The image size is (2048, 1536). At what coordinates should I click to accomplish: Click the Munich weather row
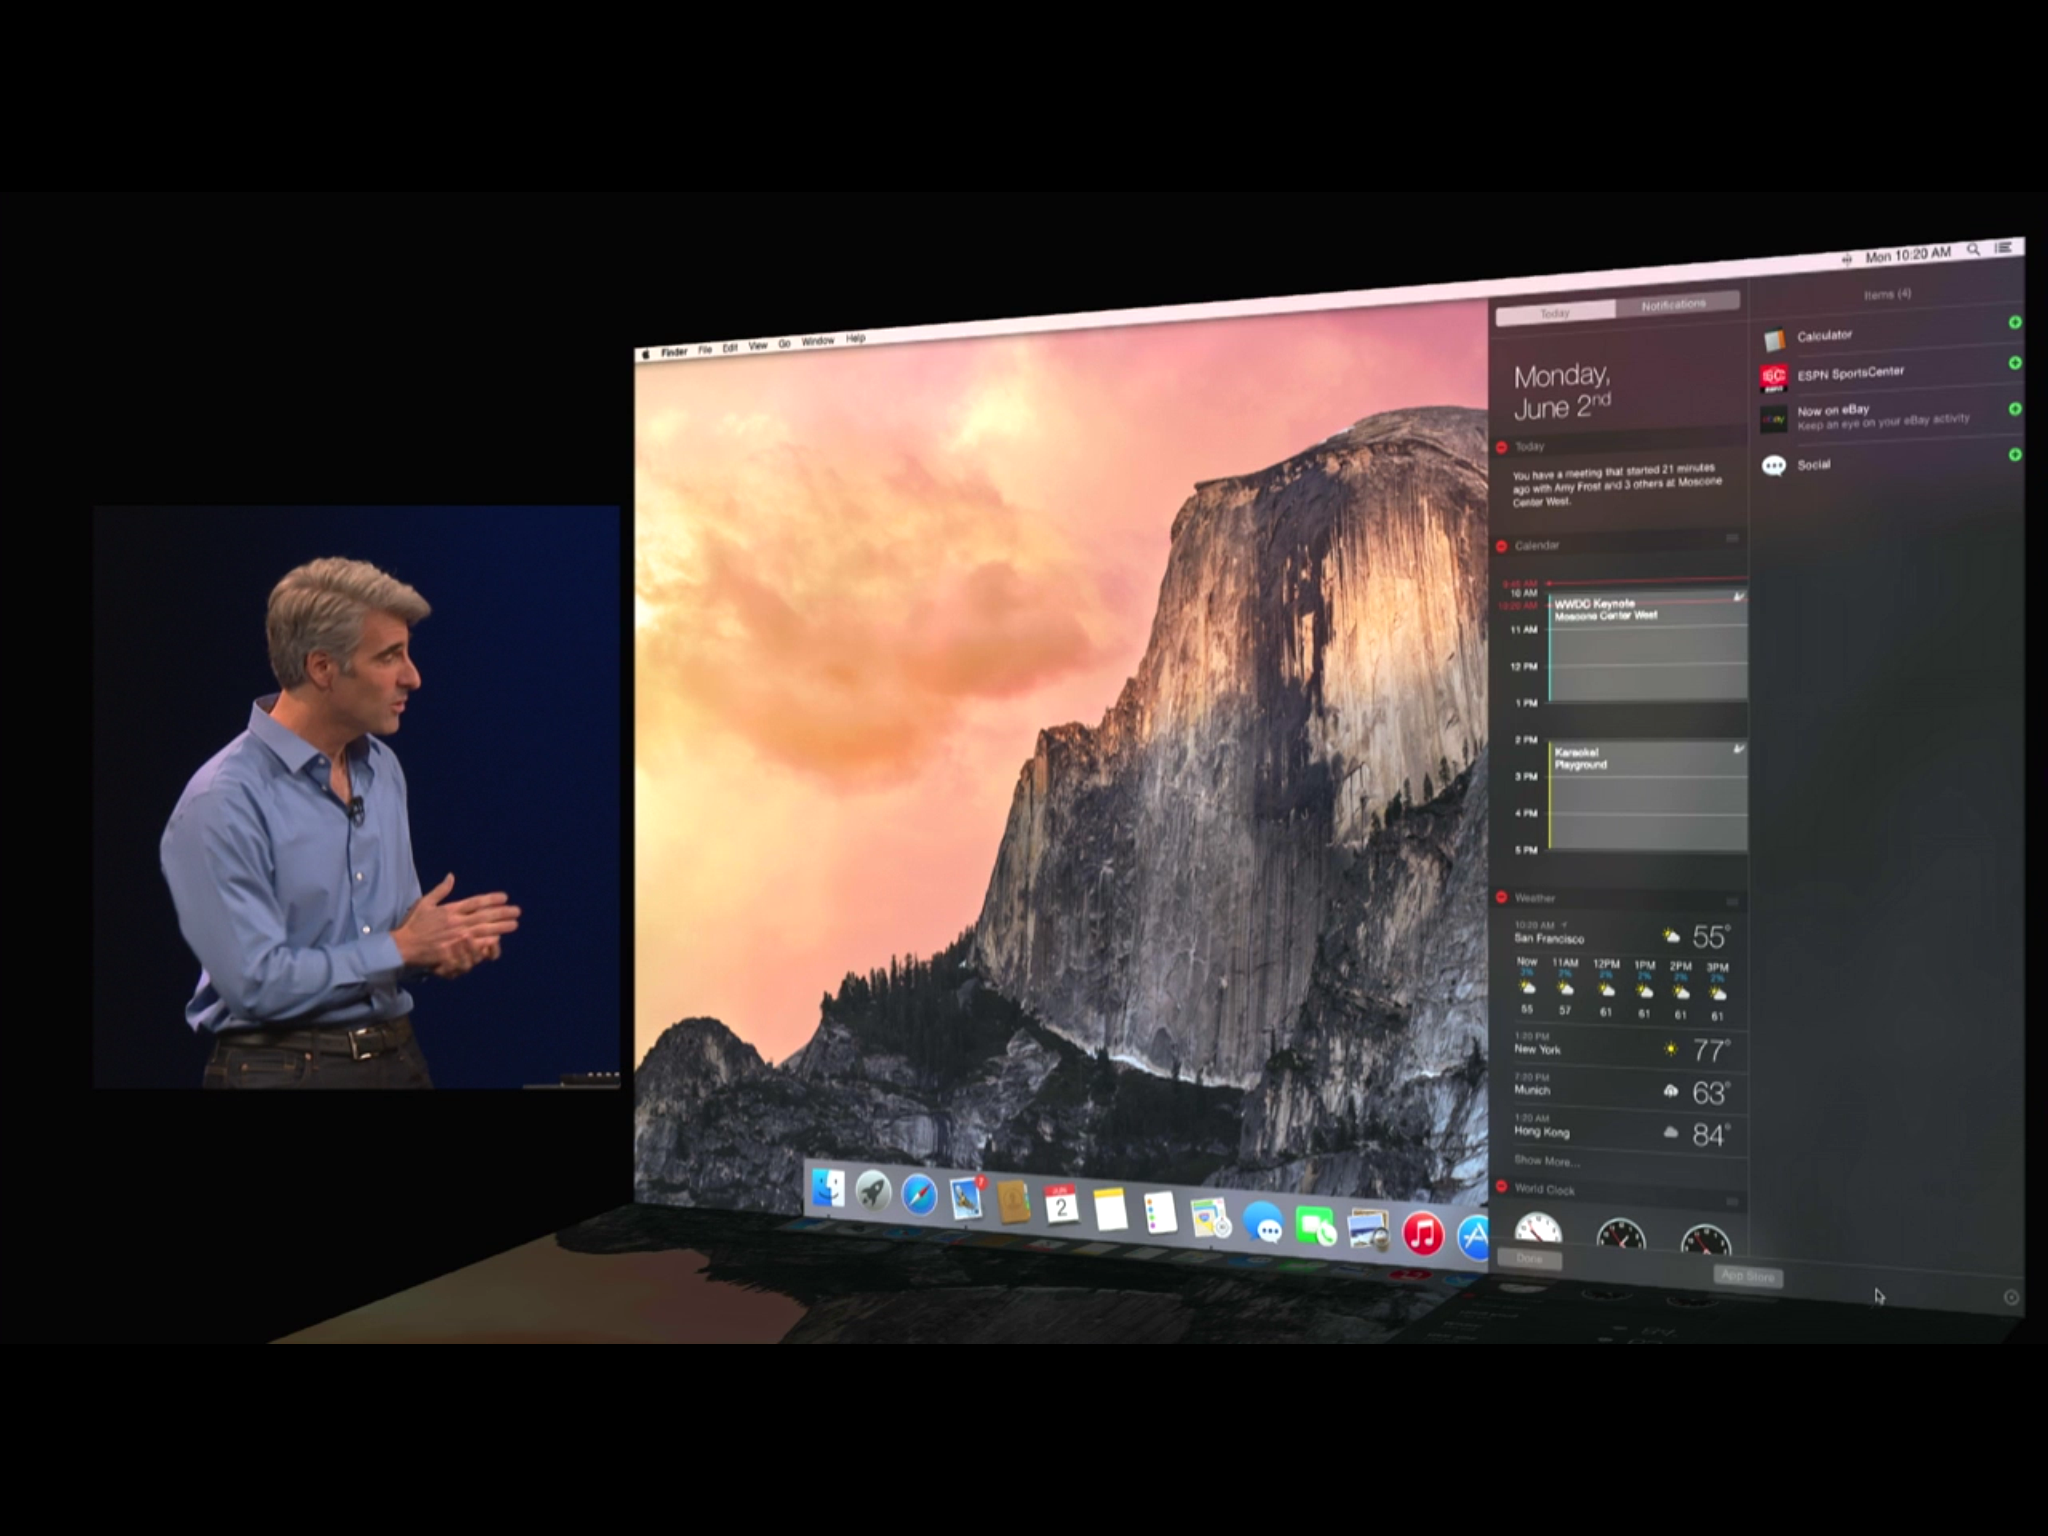1622,1090
